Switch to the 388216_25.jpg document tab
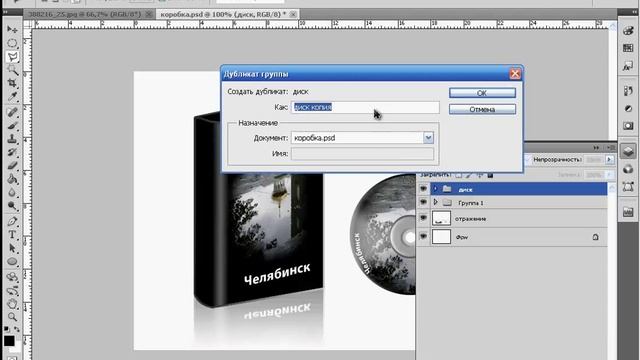This screenshot has height=360, width=640. (84, 14)
